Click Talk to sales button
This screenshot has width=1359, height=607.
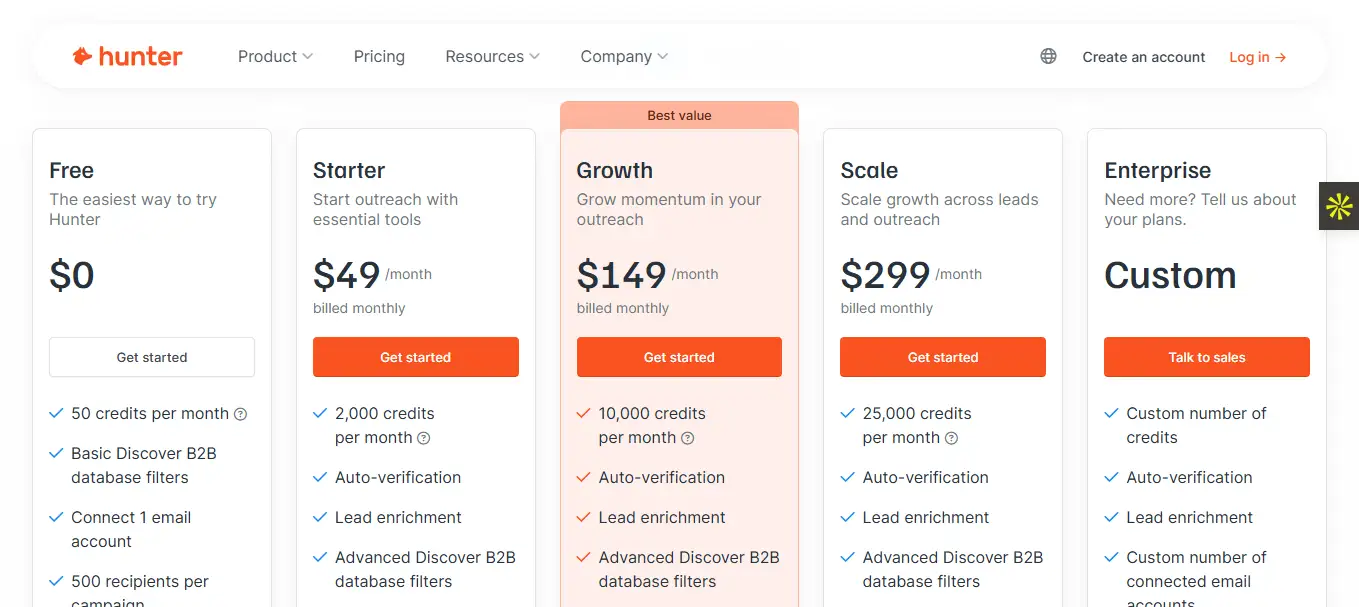[1207, 357]
